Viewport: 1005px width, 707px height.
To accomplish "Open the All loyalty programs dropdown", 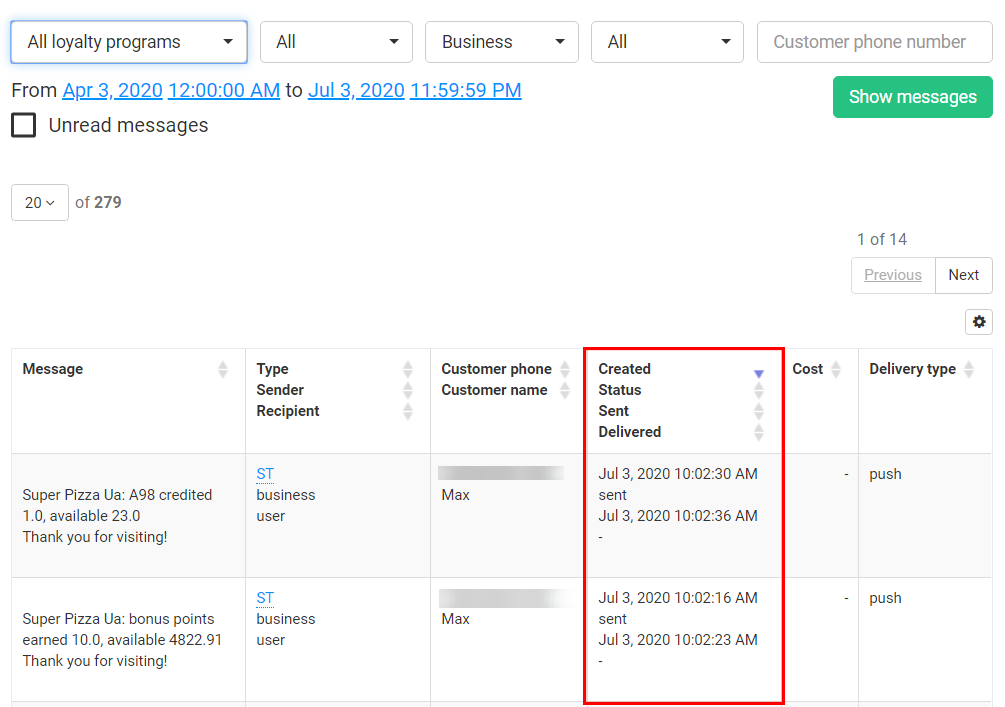I will [129, 42].
